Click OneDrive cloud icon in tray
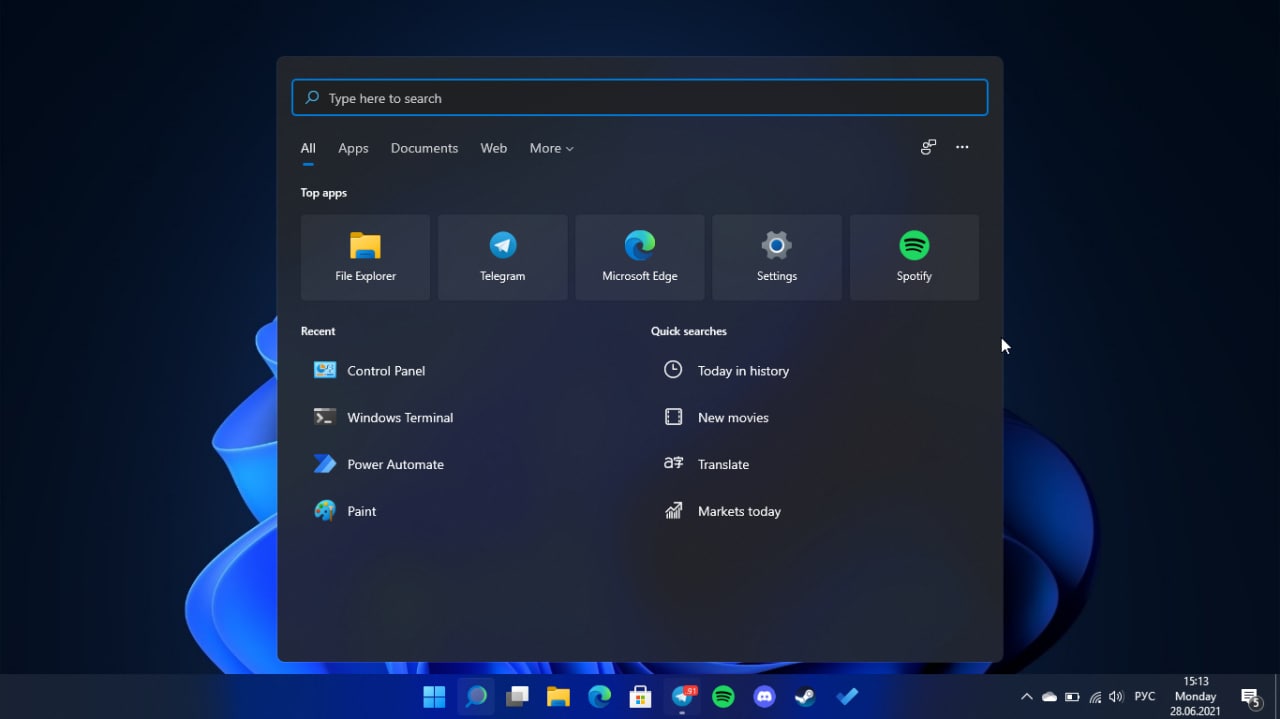Viewport: 1280px width, 719px height. pos(1049,697)
